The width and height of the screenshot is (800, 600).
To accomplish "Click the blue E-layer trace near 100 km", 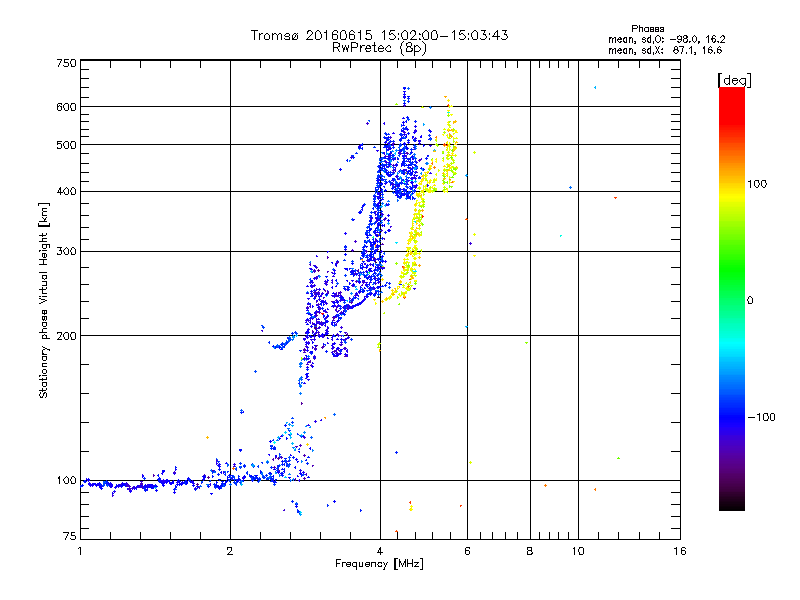I will tap(194, 480).
